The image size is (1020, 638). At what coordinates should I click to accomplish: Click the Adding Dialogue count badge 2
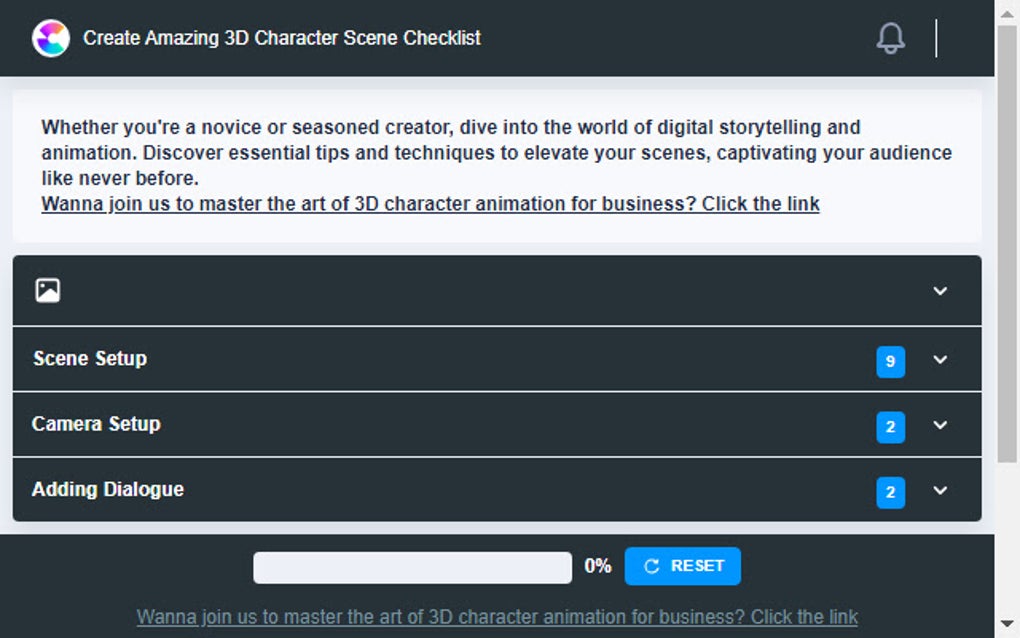890,492
